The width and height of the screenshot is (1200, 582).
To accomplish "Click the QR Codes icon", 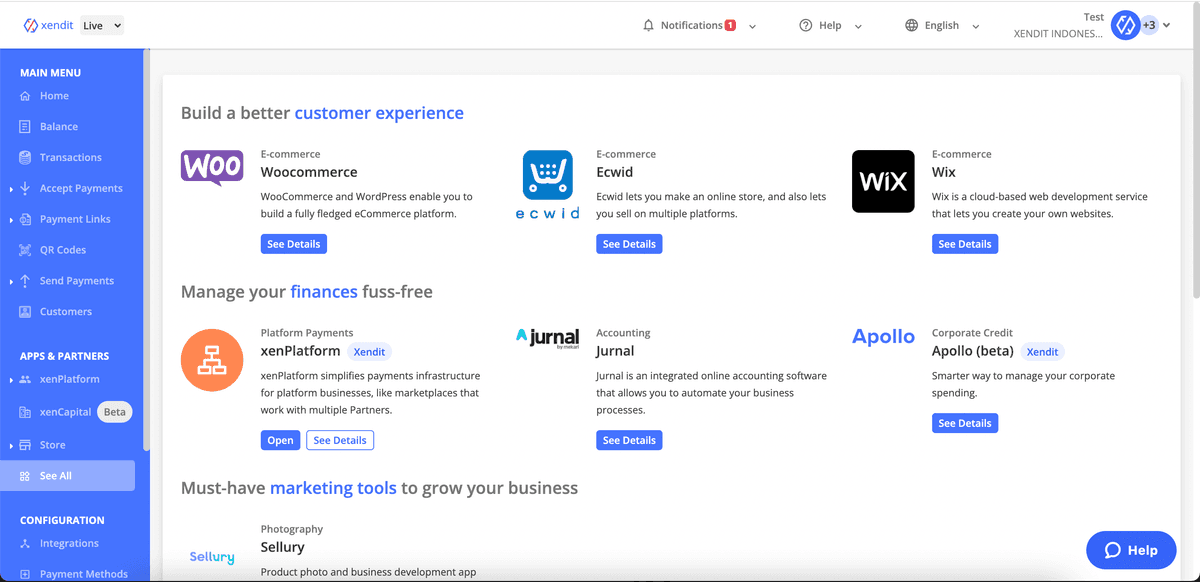I will (x=25, y=250).
